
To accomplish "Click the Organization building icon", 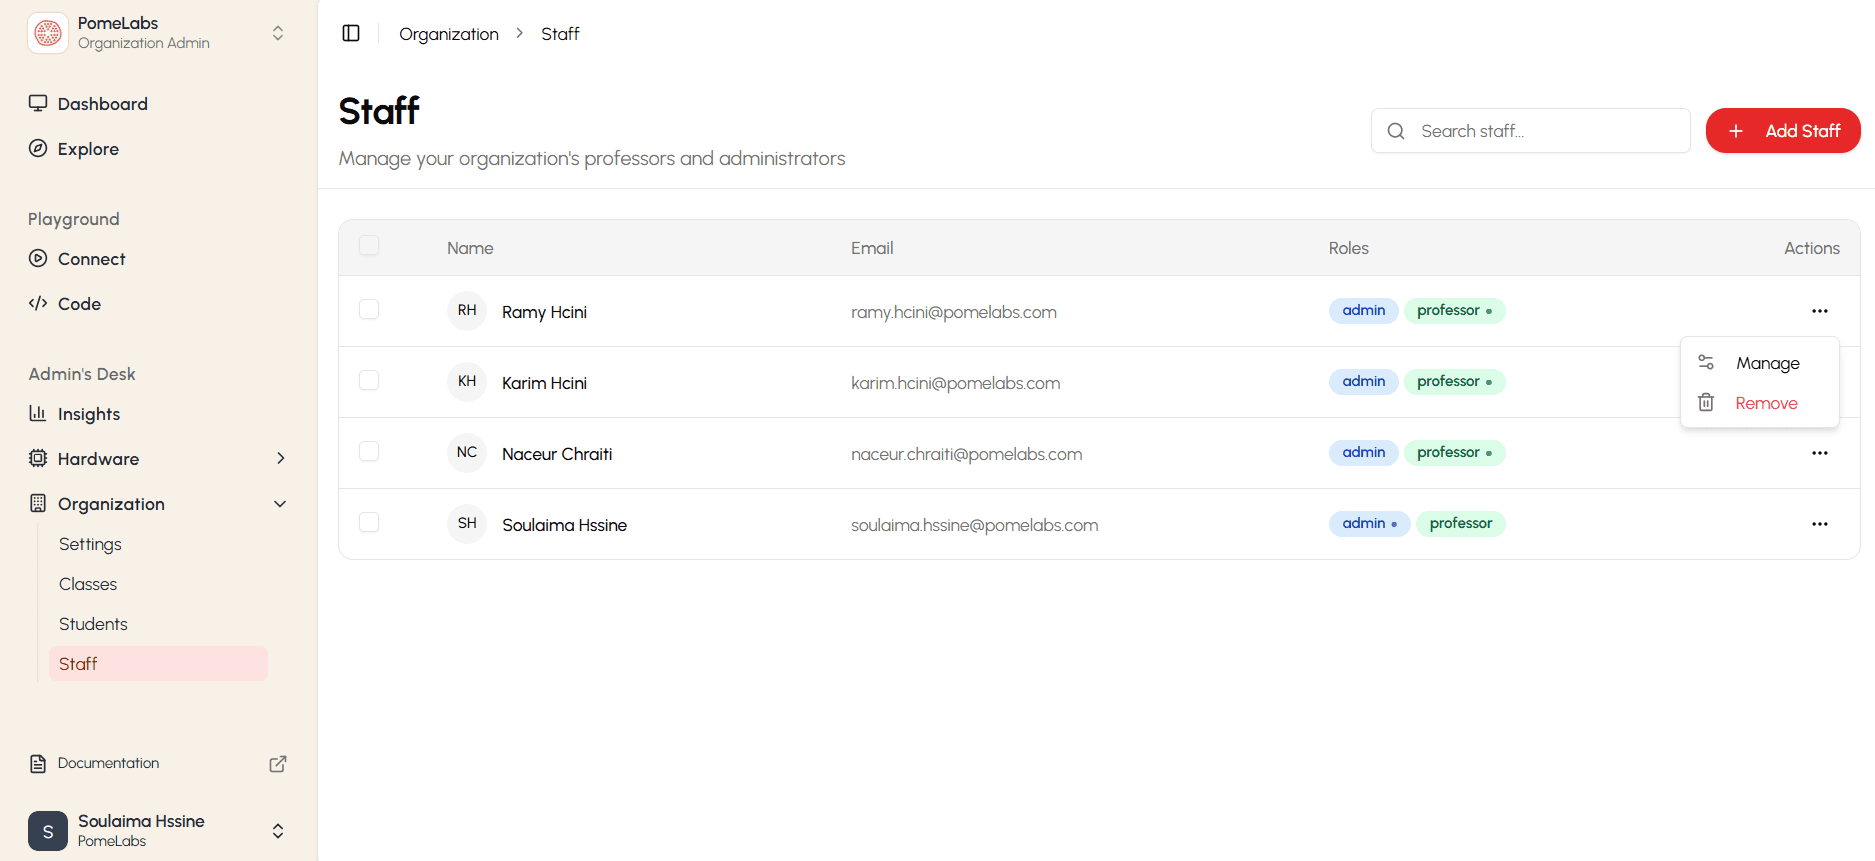I will click(38, 503).
